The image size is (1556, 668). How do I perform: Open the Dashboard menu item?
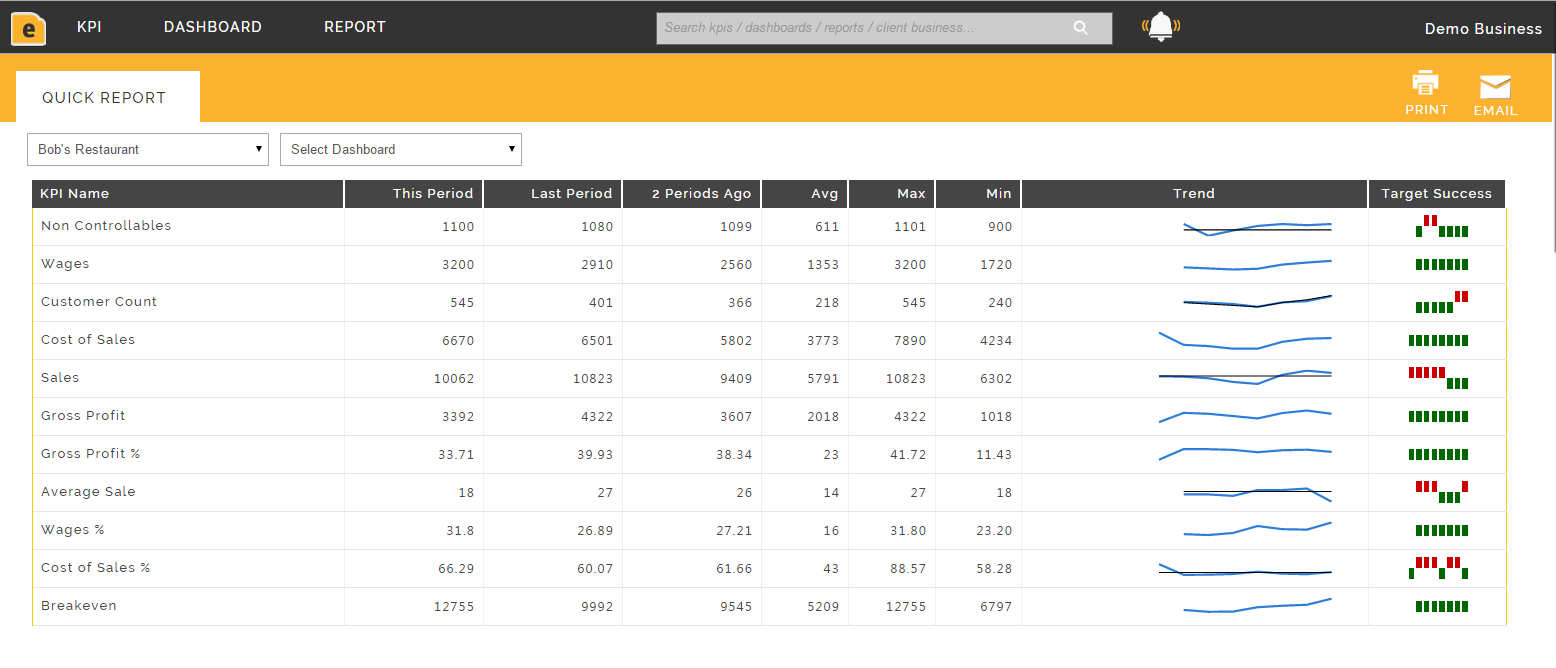212,27
